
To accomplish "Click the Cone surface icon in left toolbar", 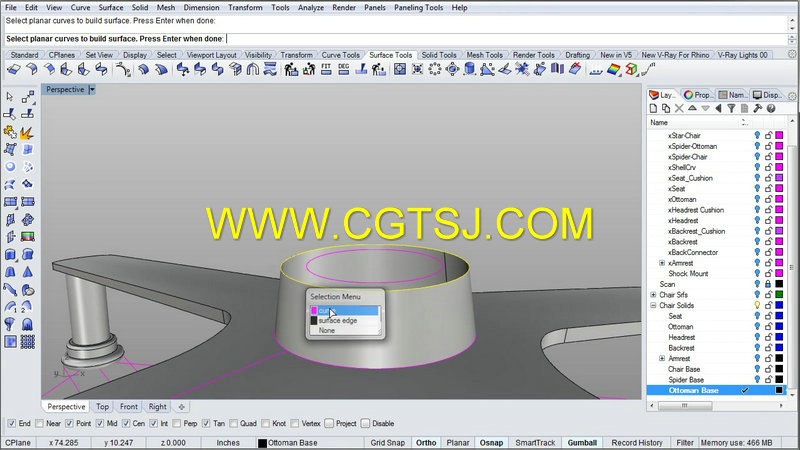I will coord(27,272).
